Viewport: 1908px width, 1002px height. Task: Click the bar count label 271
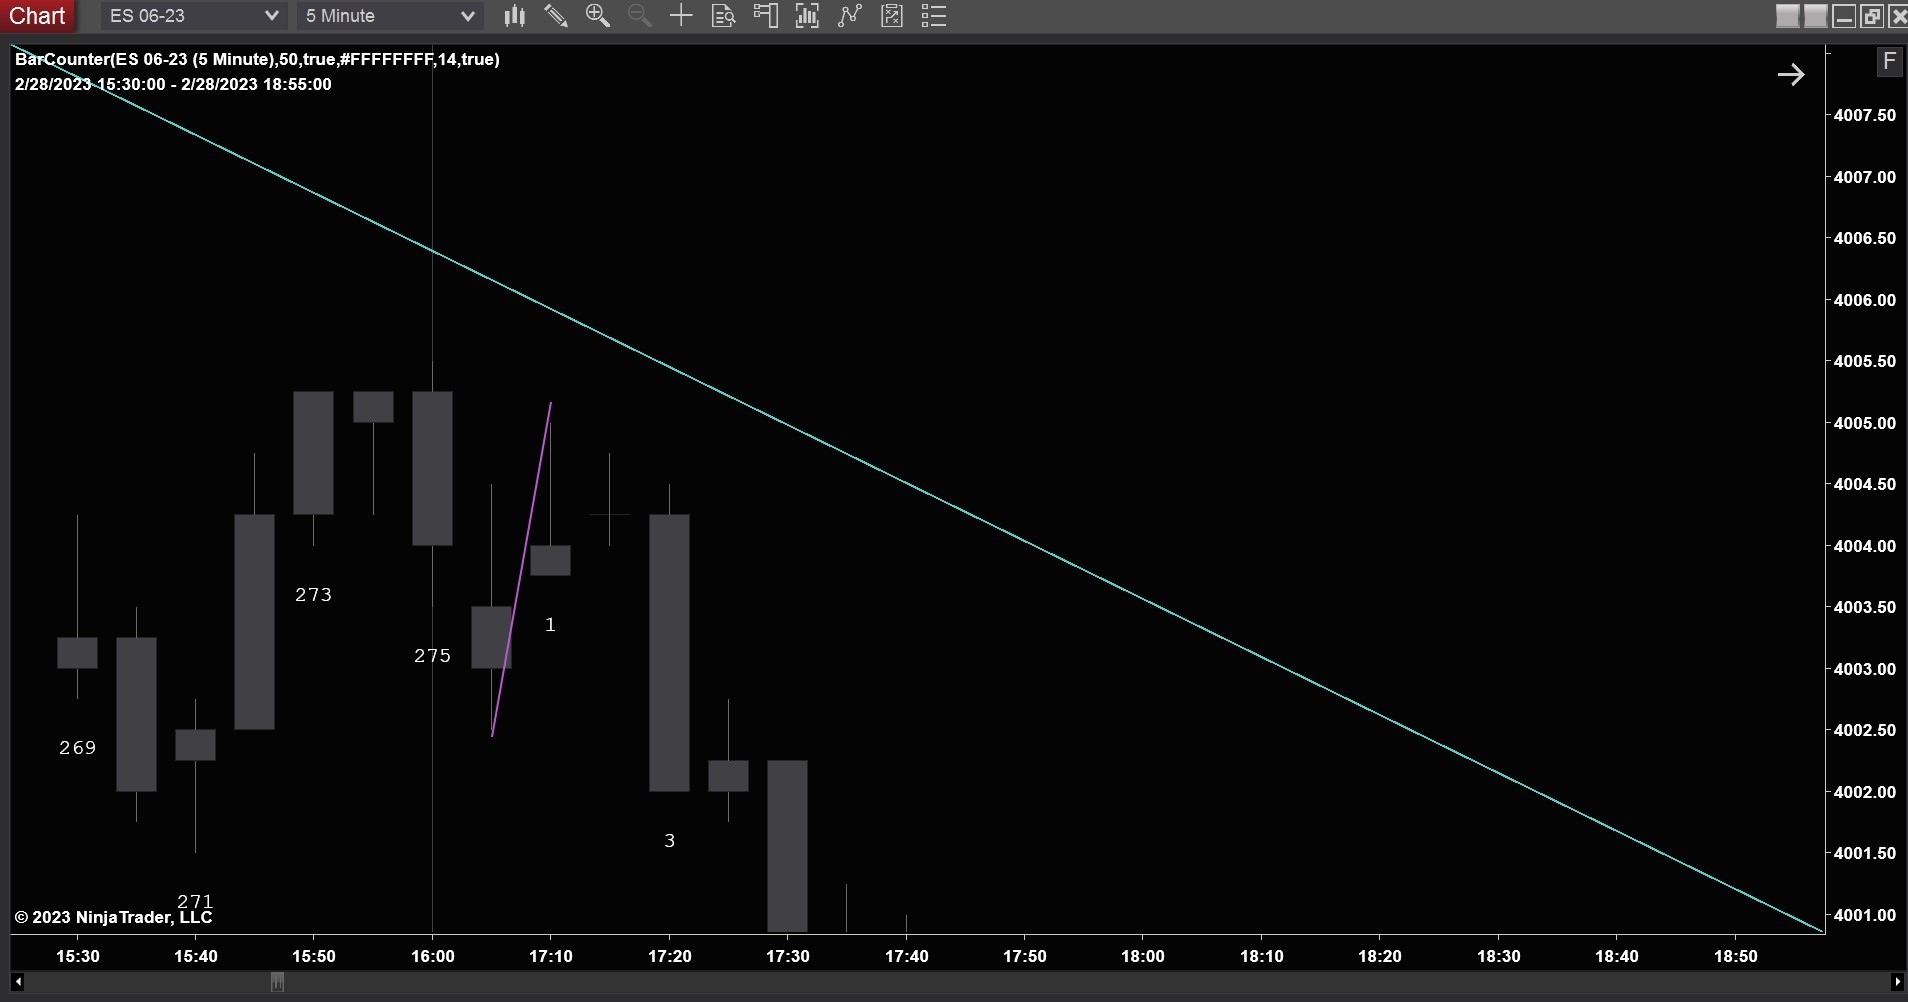click(195, 901)
